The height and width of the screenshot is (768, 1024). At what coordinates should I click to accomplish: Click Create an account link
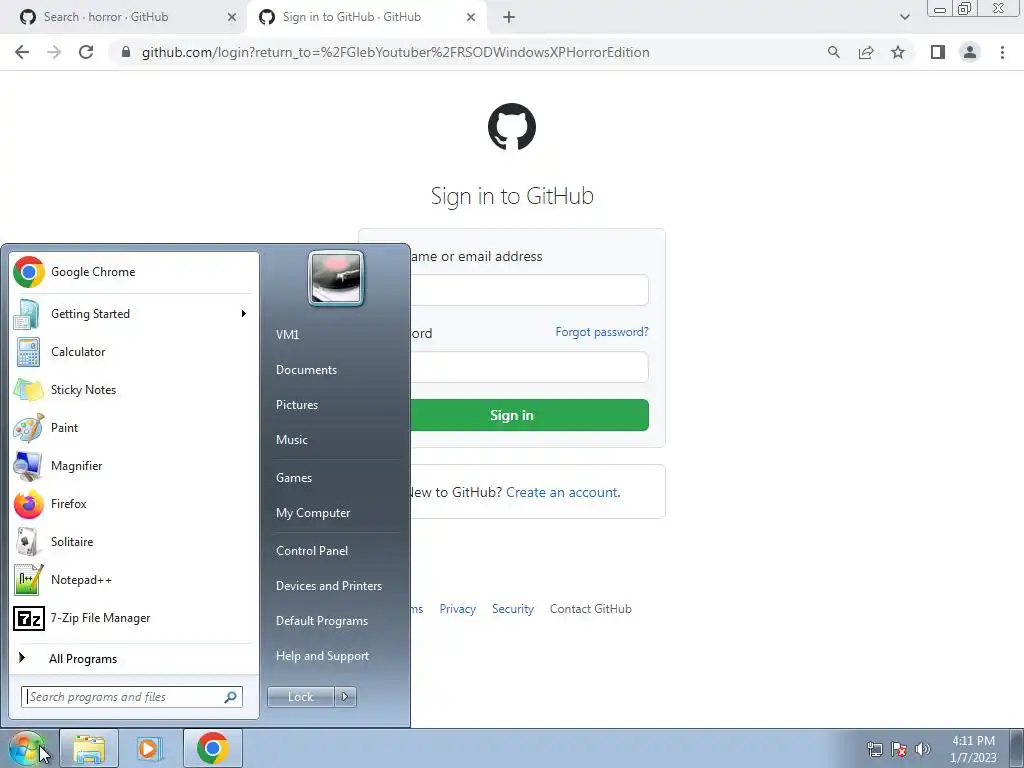[563, 492]
